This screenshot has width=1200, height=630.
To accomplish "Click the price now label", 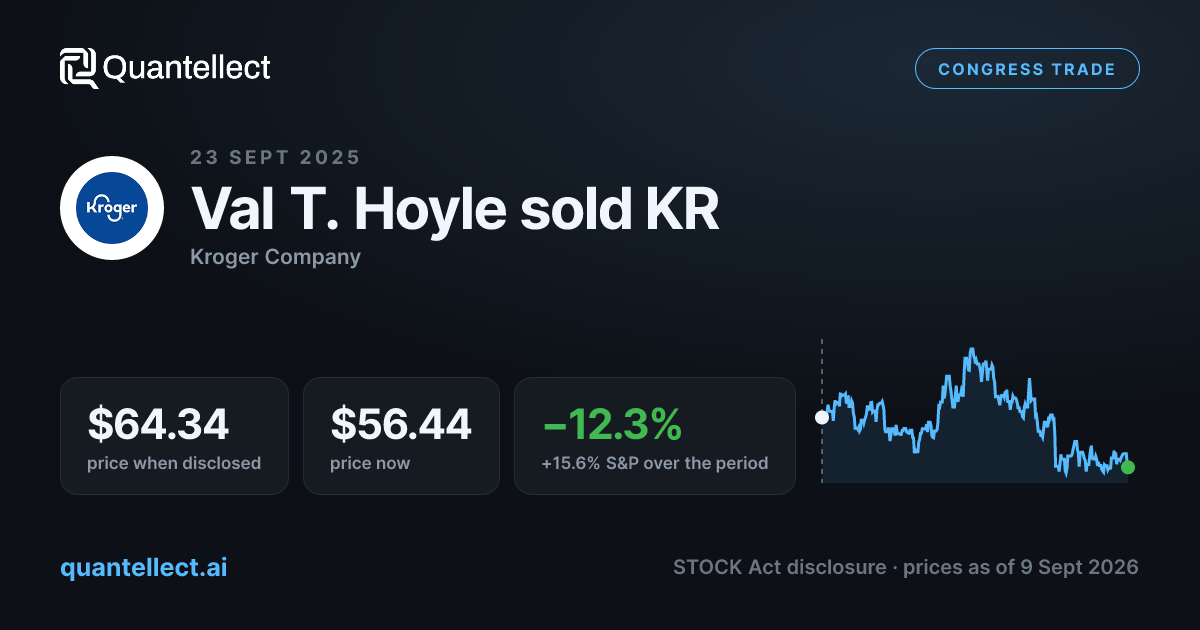I will point(370,463).
